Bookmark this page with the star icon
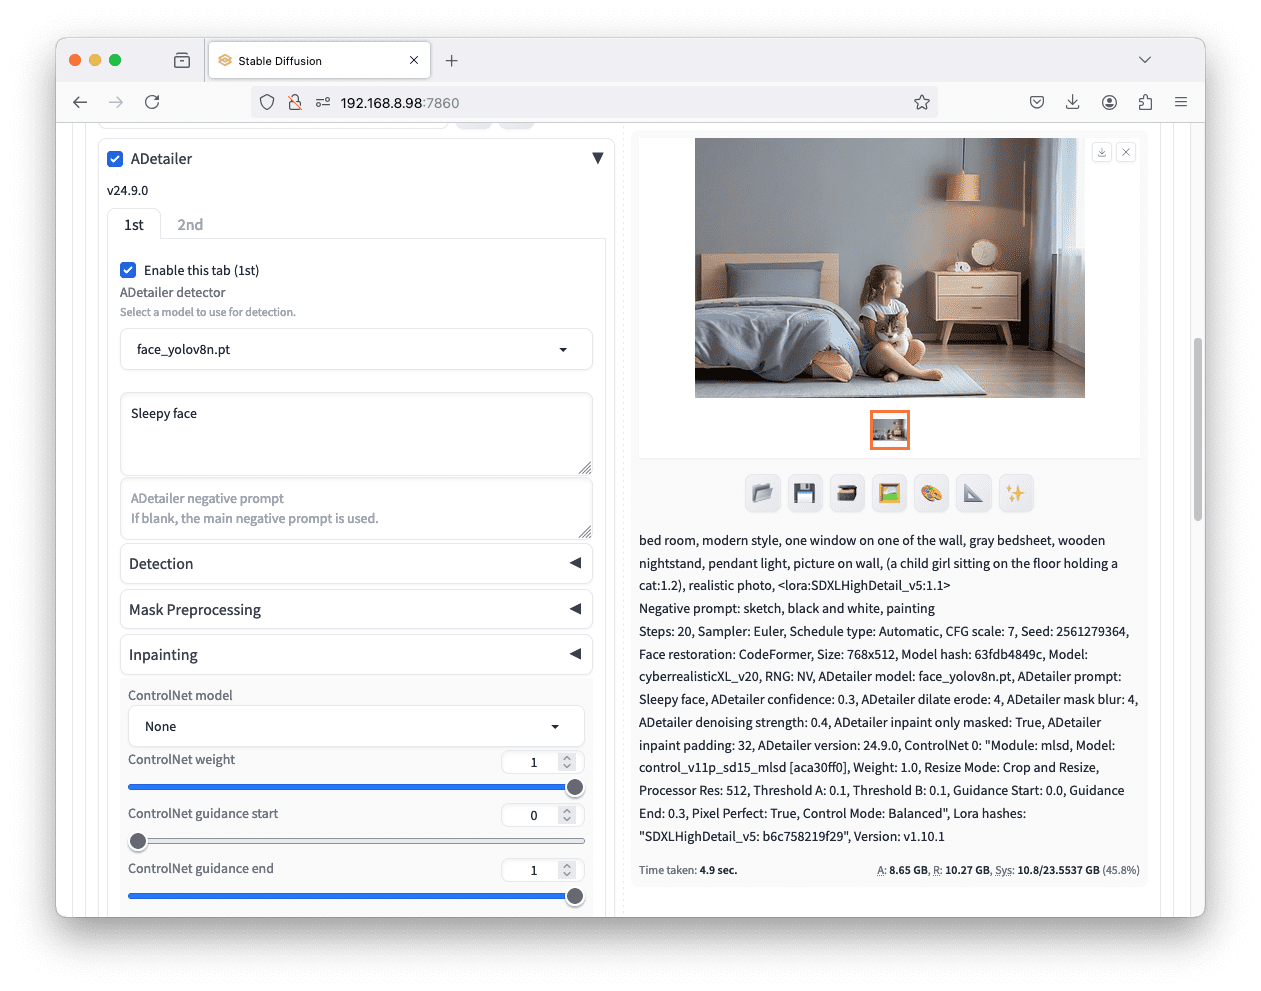 click(922, 102)
